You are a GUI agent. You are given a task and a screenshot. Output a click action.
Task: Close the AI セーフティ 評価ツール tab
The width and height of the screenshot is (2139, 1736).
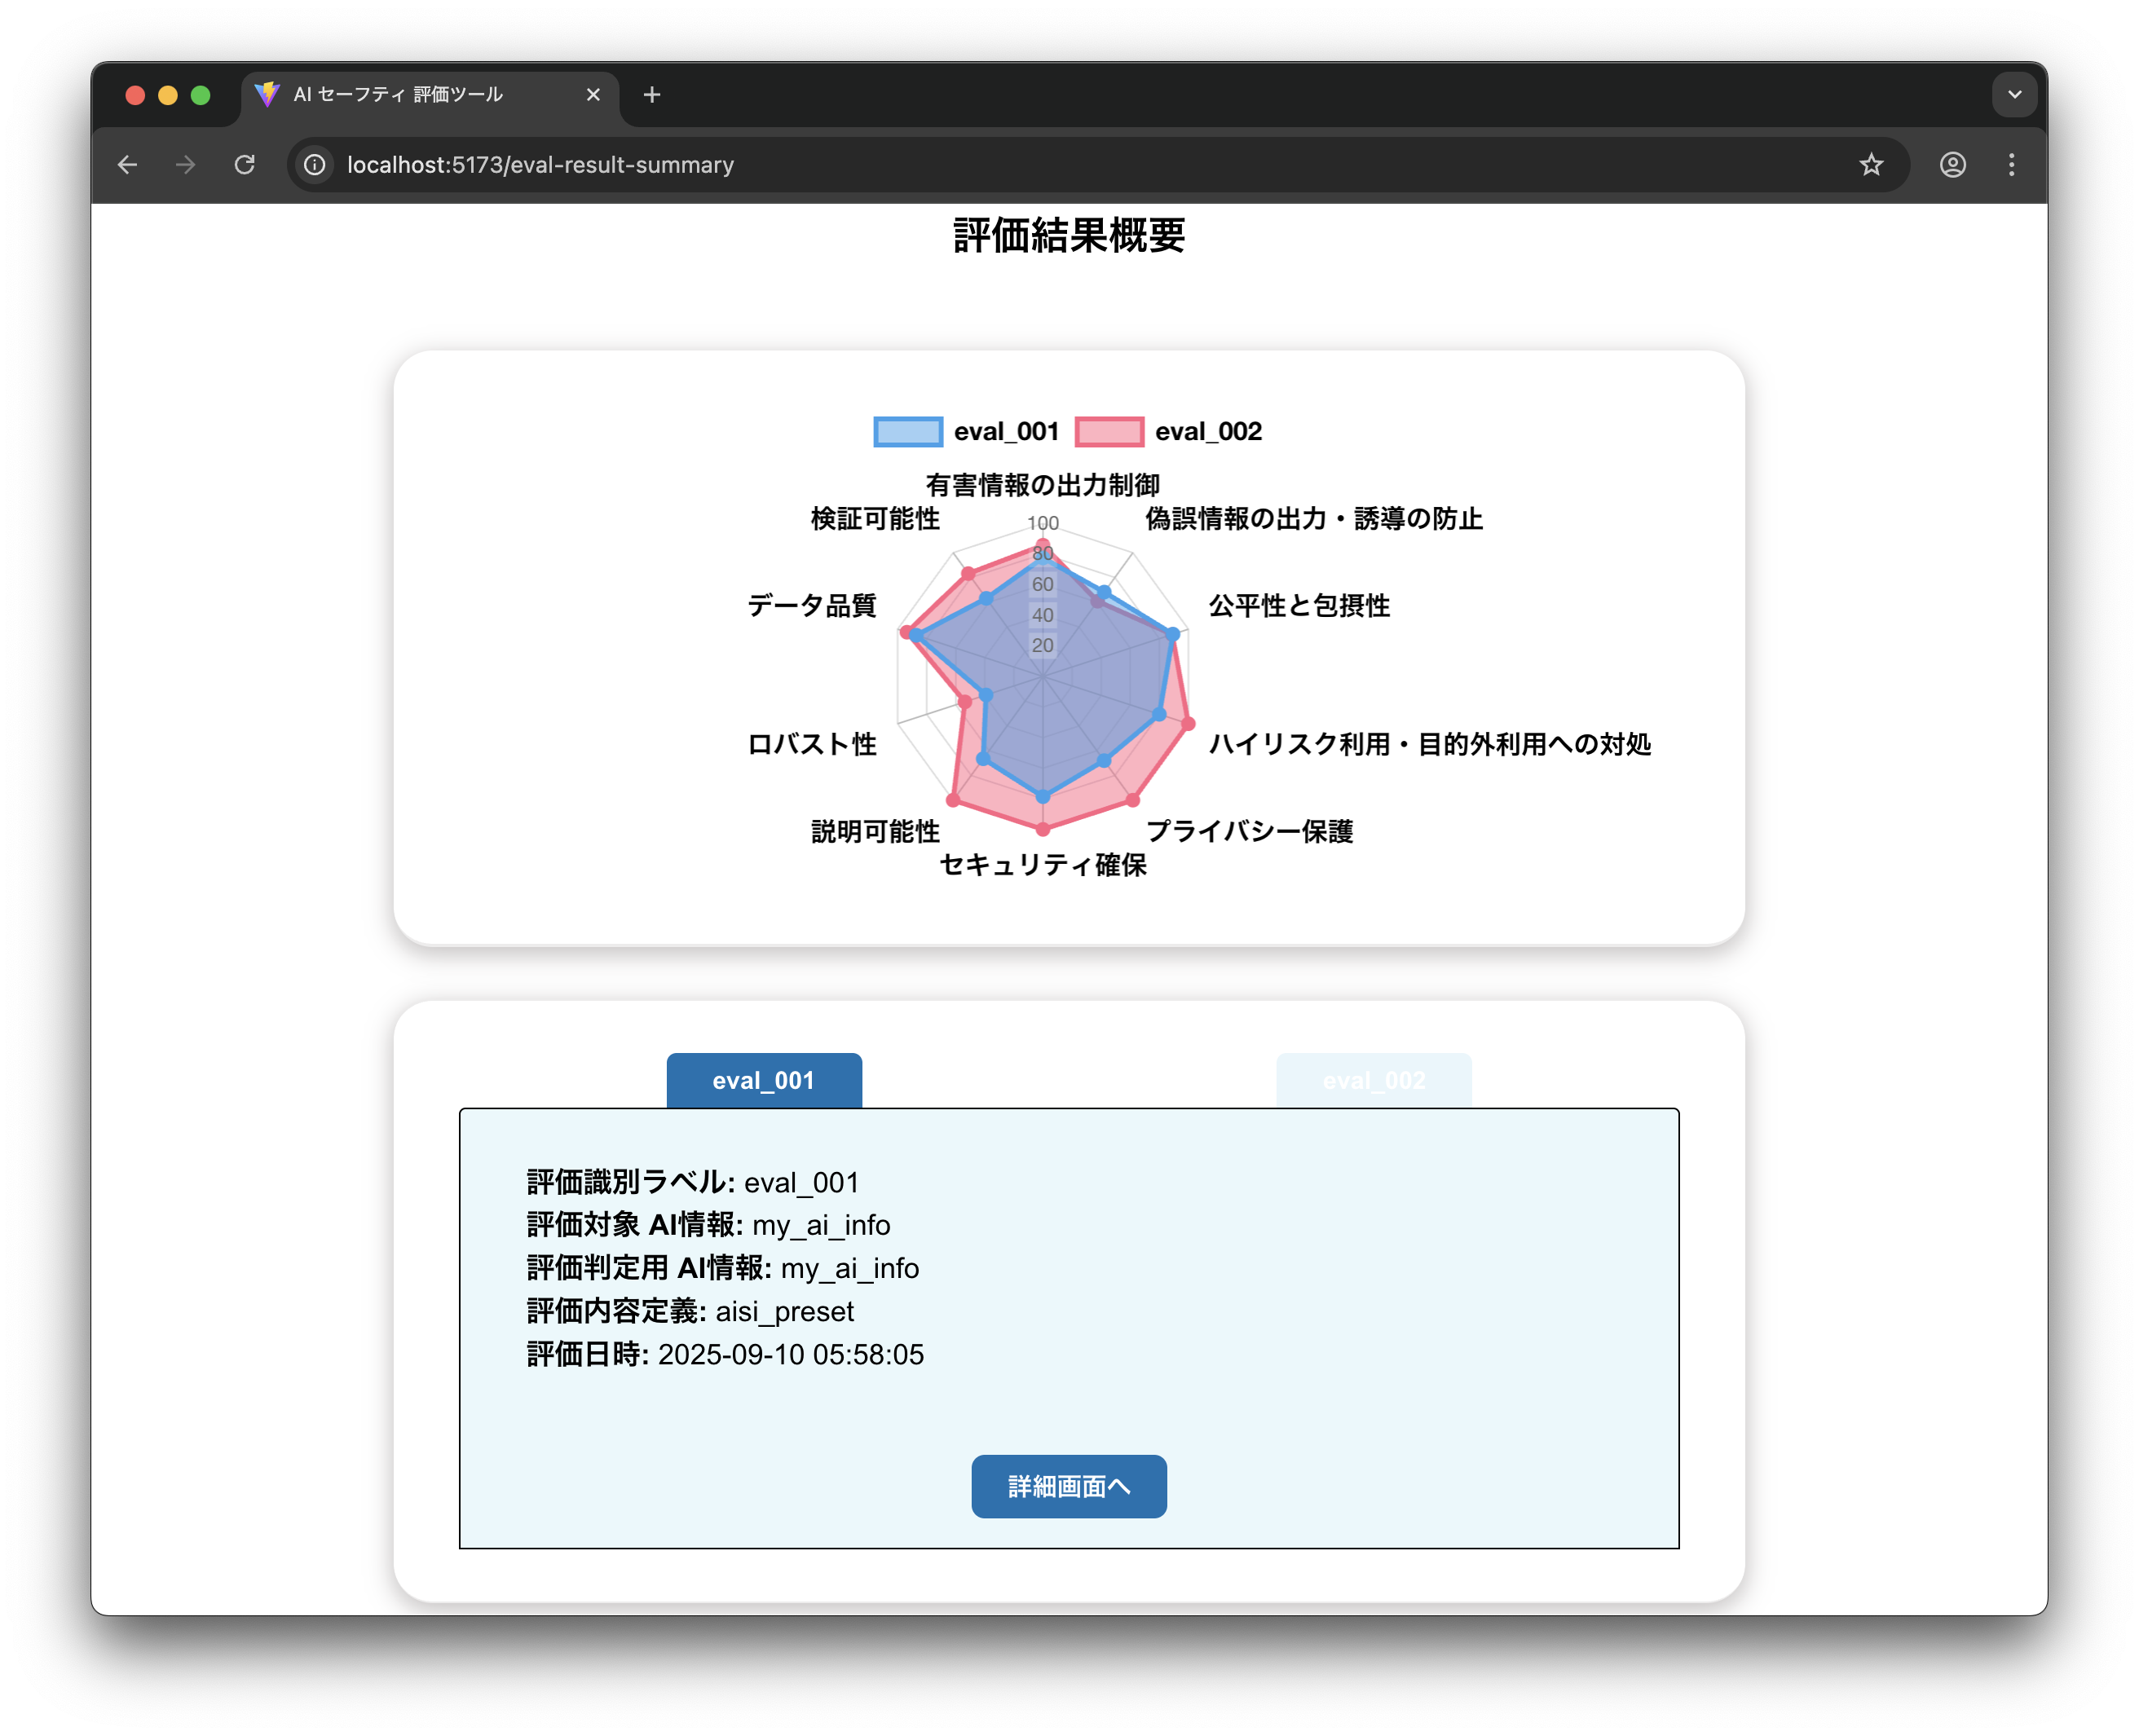(593, 95)
